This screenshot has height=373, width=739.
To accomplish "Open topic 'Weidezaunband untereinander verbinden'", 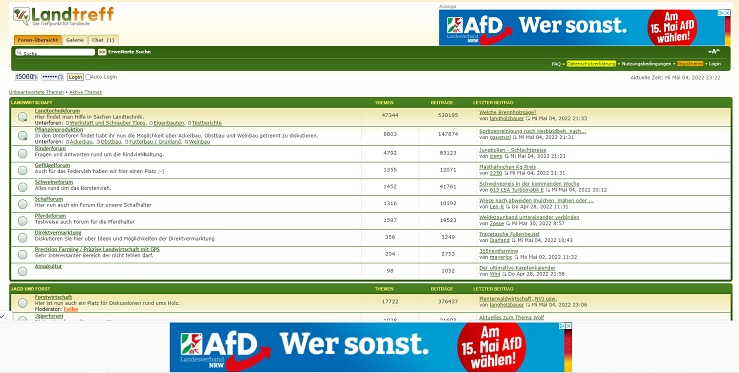I will (529, 217).
